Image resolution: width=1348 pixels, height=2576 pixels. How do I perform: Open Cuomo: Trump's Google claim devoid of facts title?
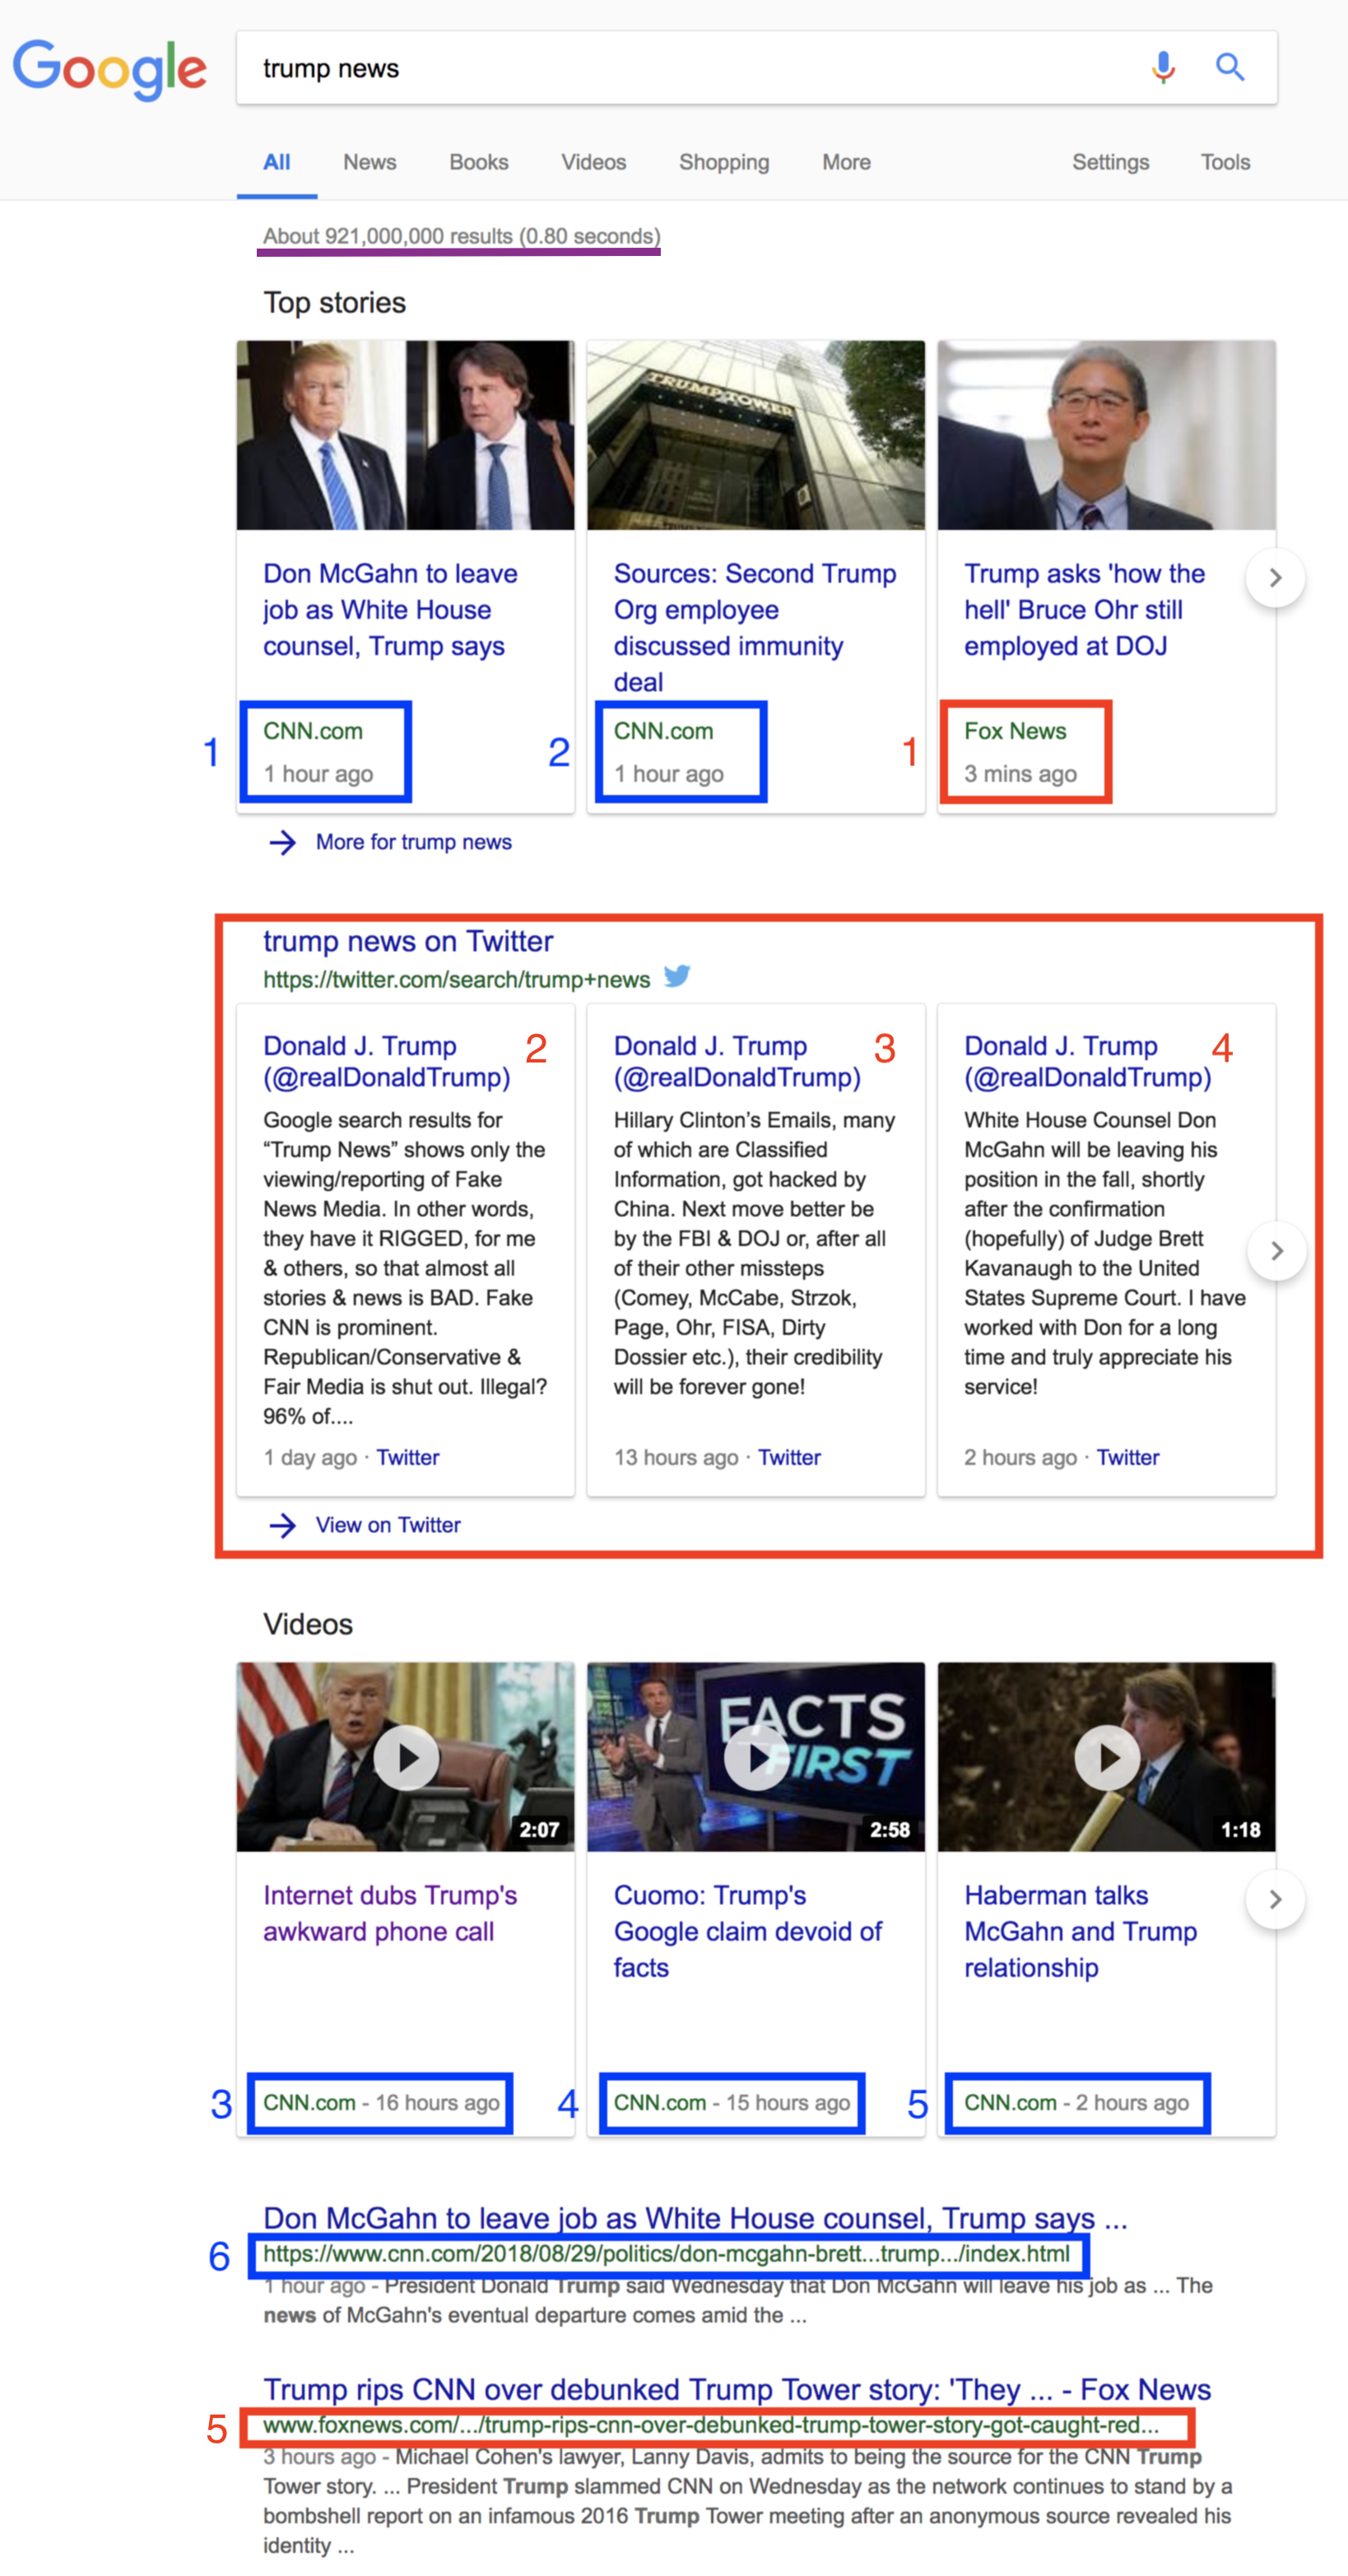click(748, 1931)
